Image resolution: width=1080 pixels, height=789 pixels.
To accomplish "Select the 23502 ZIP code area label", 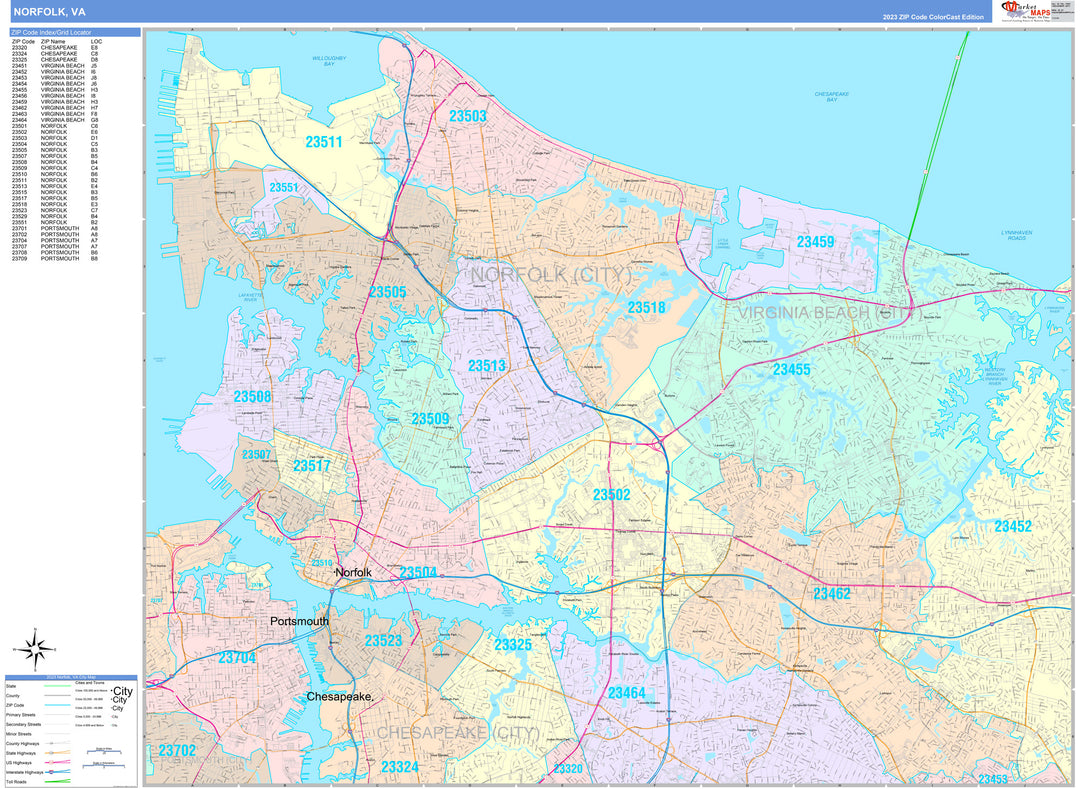I will tap(611, 495).
